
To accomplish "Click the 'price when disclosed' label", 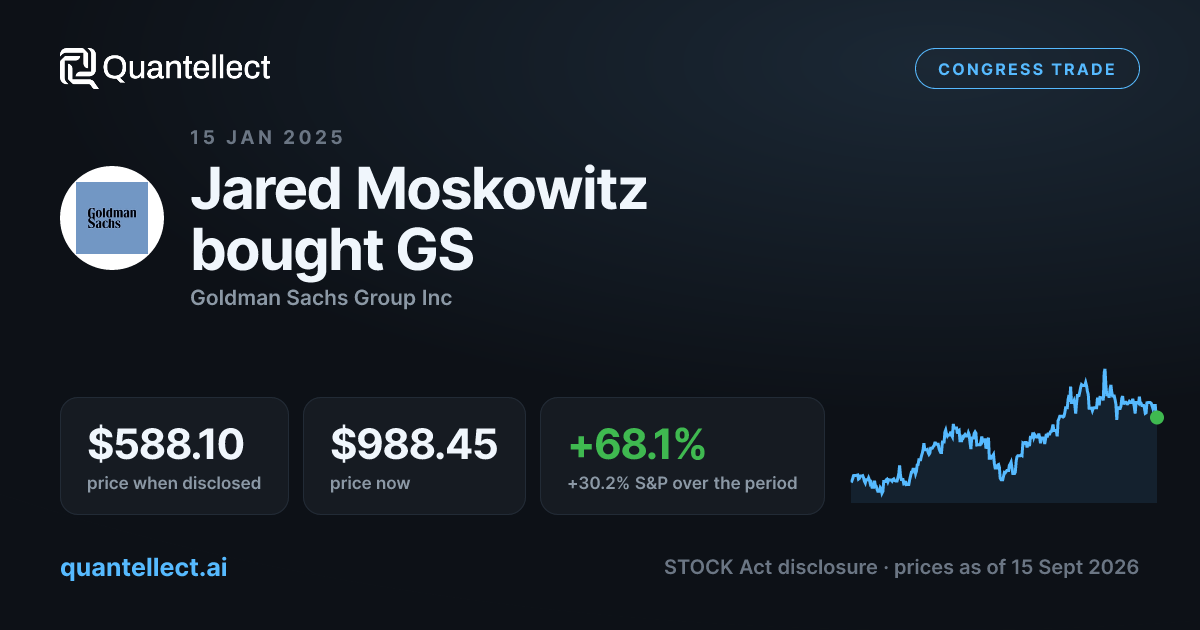I will coord(174,483).
